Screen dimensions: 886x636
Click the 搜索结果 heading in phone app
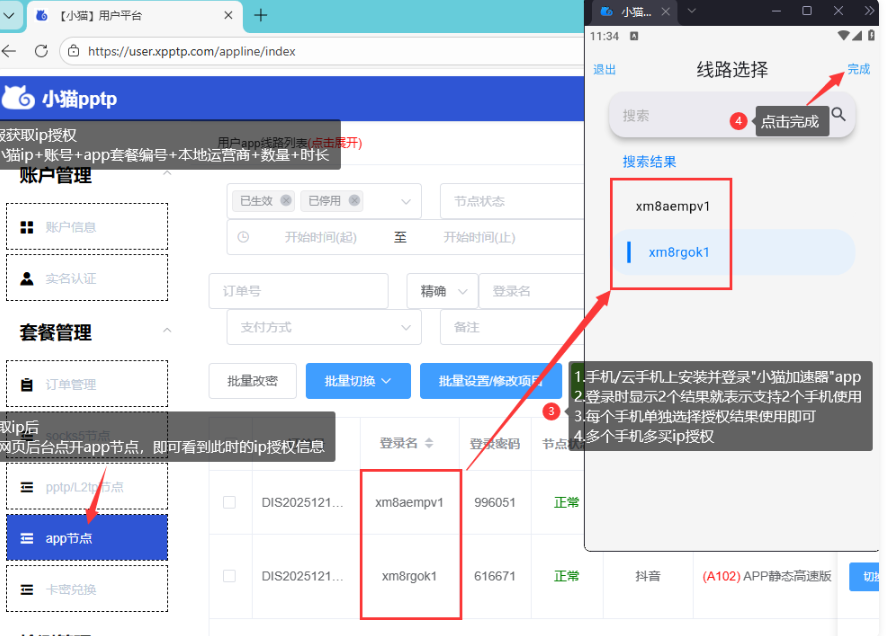[x=649, y=162]
